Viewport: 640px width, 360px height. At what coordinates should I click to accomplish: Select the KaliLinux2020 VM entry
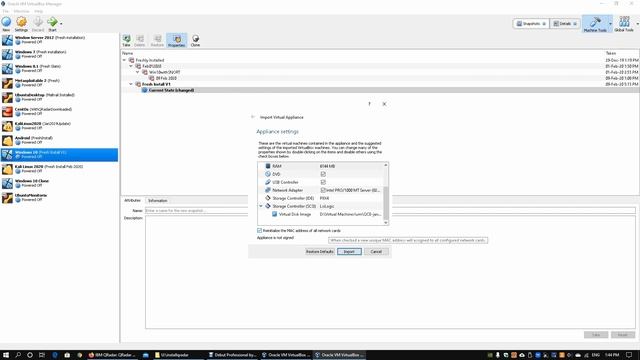tap(59, 126)
